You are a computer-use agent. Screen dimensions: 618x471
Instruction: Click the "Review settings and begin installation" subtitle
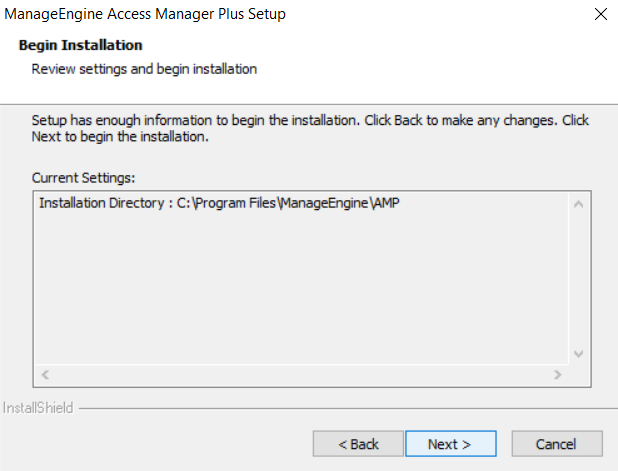pyautogui.click(x=144, y=69)
